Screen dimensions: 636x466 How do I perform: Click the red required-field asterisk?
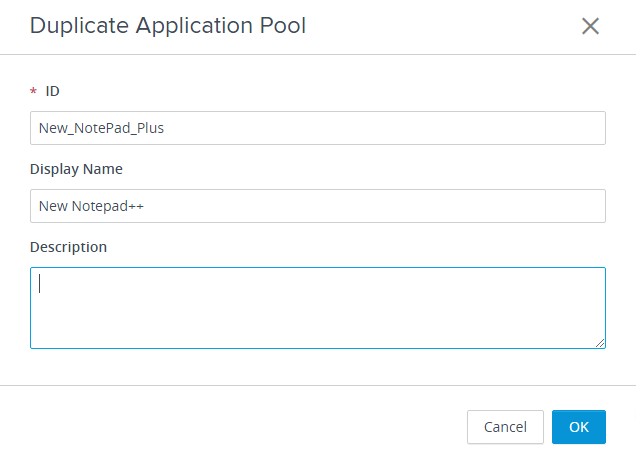click(33, 91)
